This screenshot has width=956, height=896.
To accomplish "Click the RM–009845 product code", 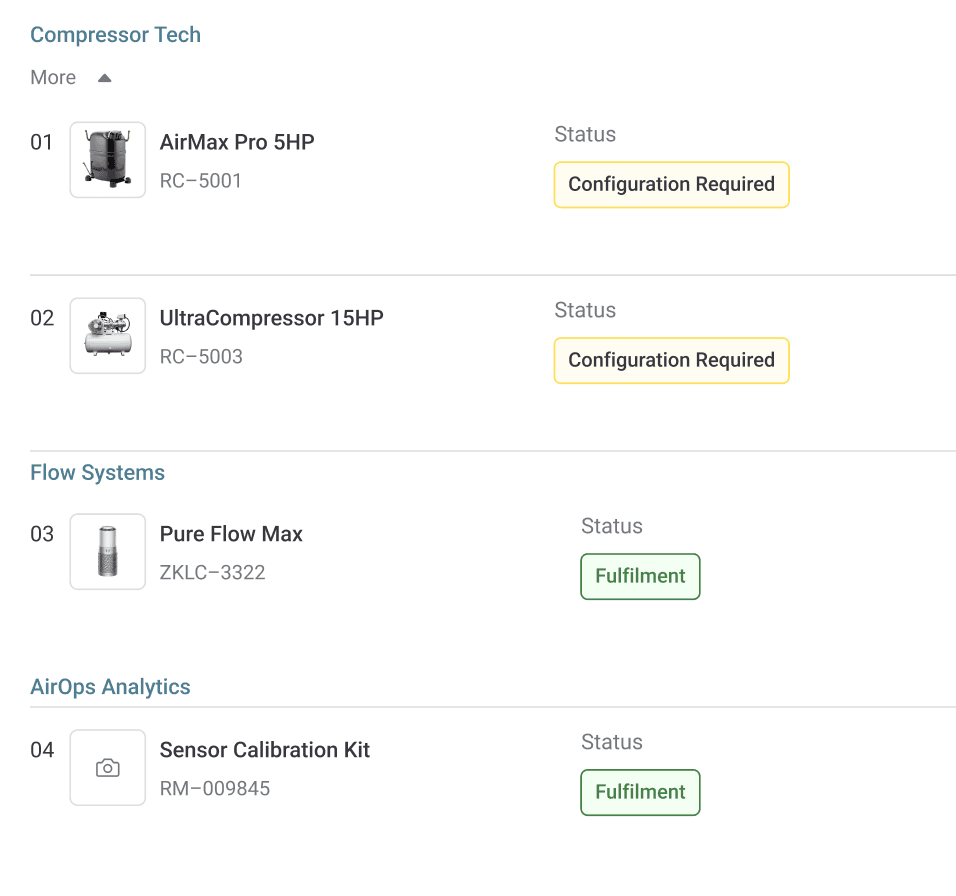I will pos(215,789).
